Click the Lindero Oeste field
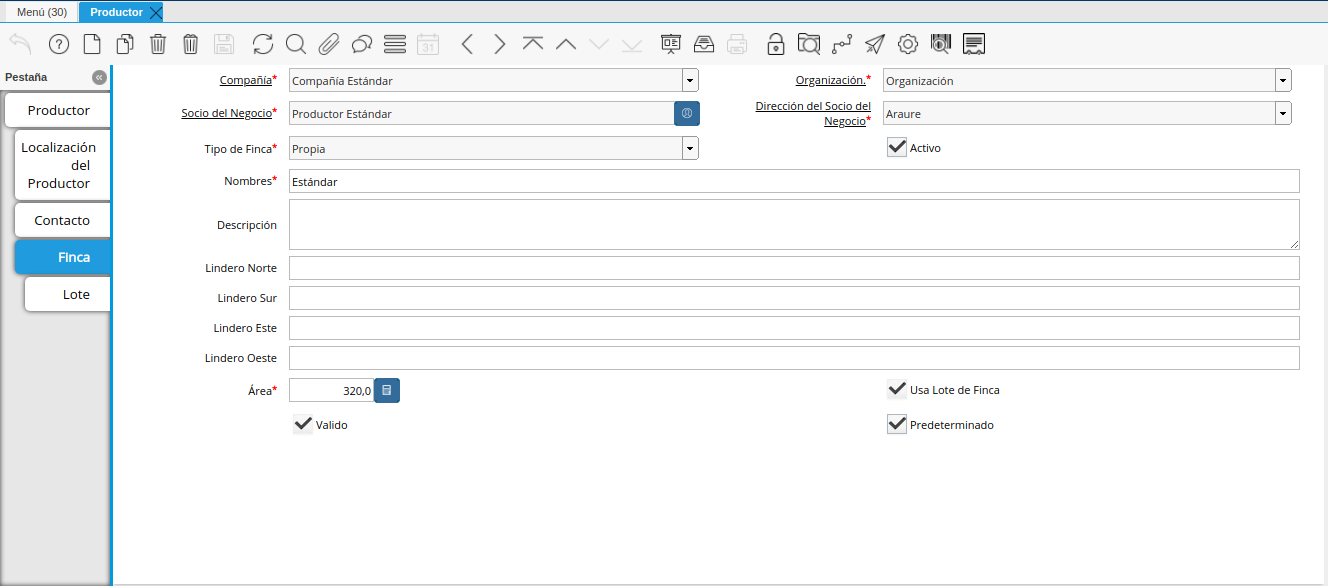 point(794,358)
